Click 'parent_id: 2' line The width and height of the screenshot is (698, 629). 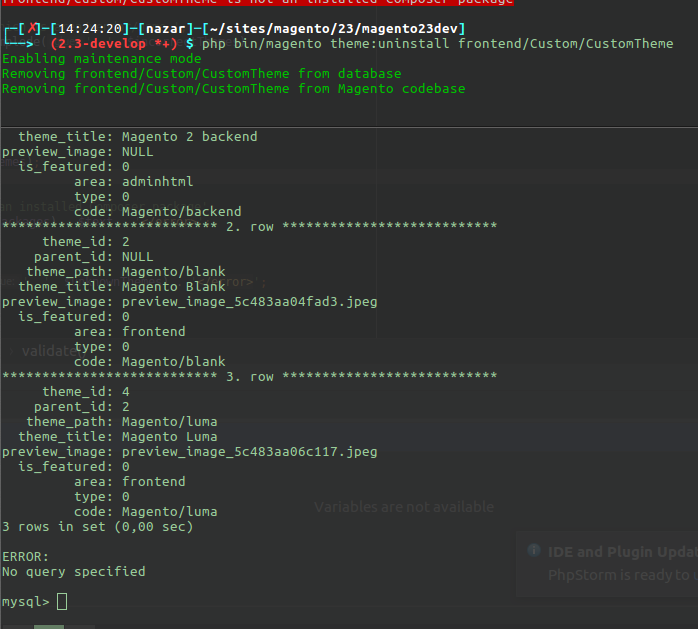82,407
